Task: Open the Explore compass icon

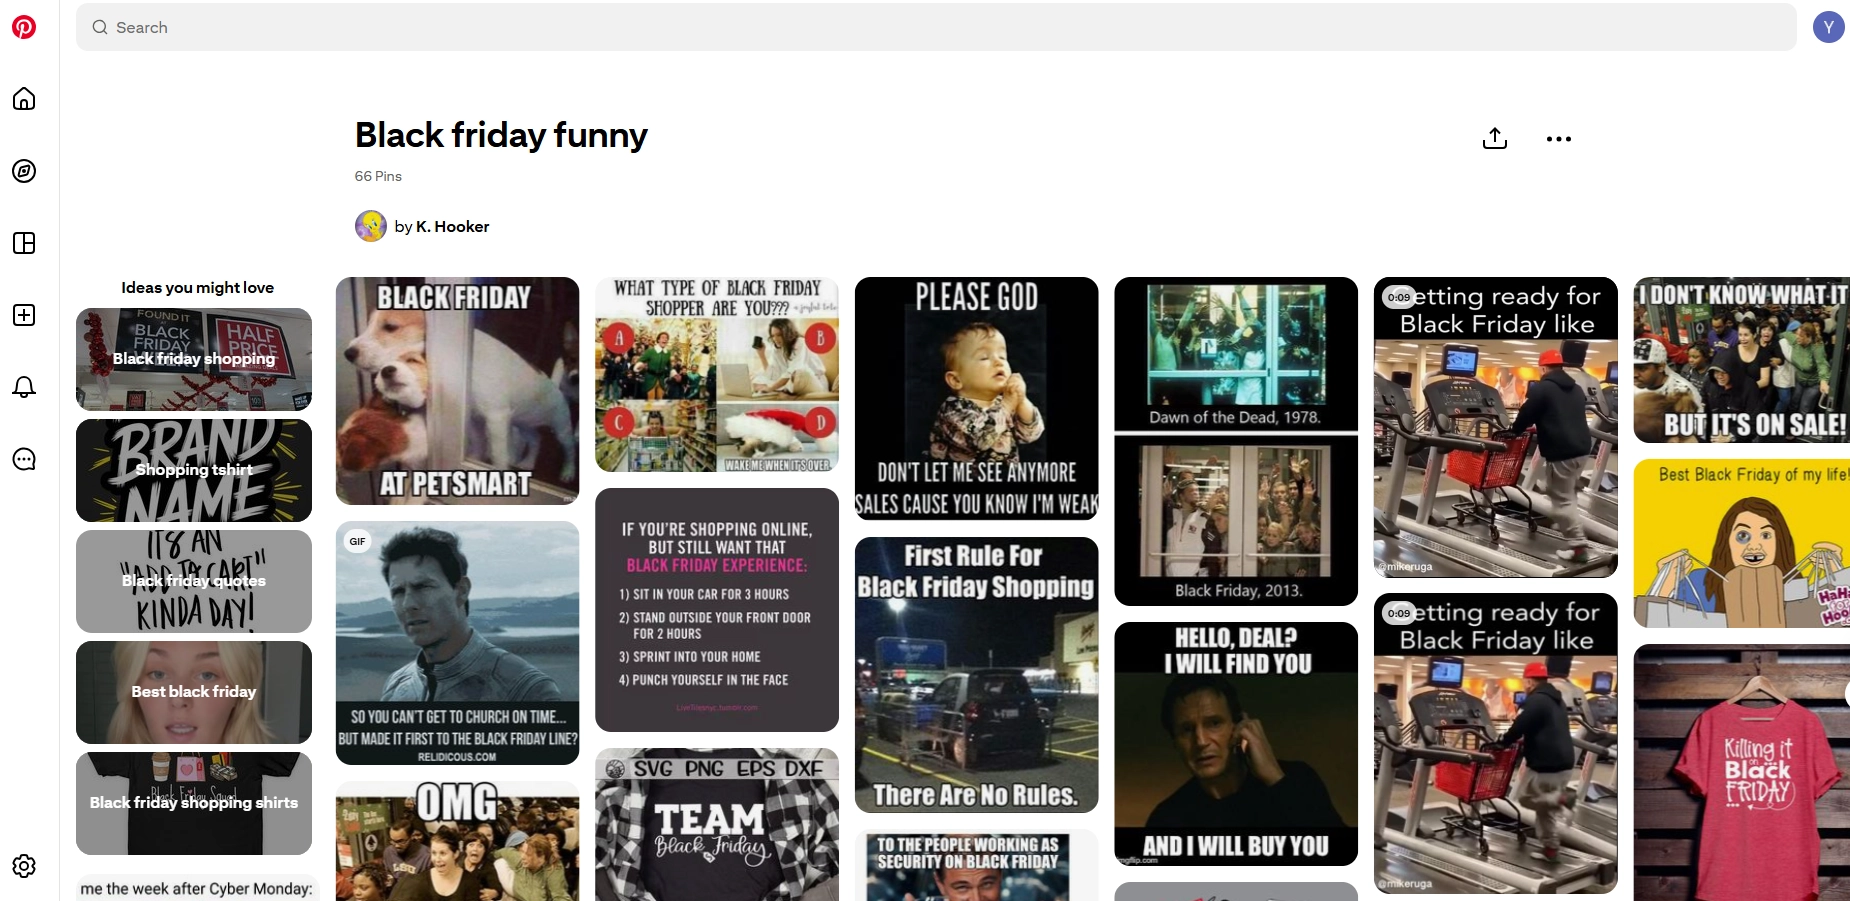Action: coord(24,171)
